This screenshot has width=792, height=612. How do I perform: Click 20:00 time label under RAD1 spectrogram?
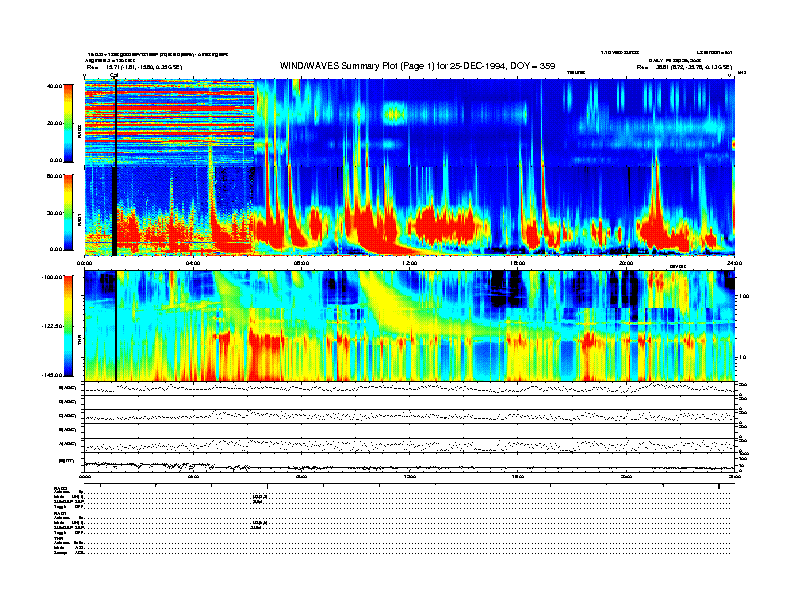(x=626, y=263)
